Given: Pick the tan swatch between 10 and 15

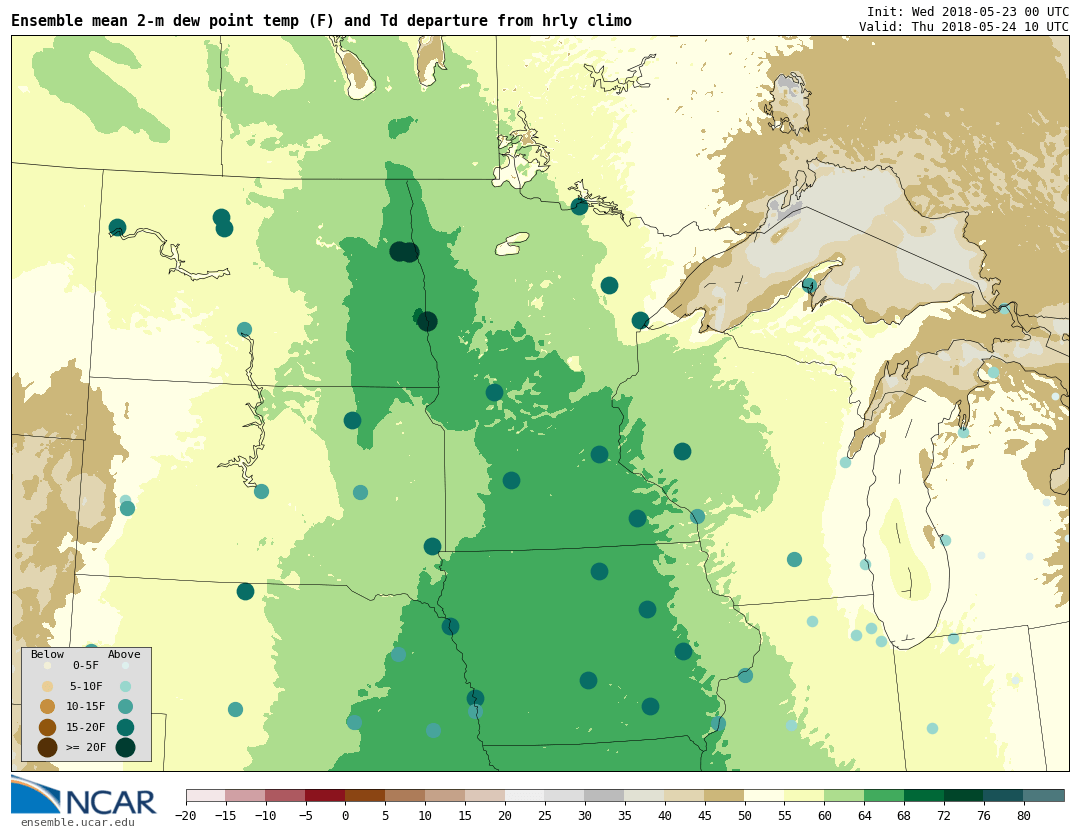Looking at the screenshot, I should tap(445, 796).
